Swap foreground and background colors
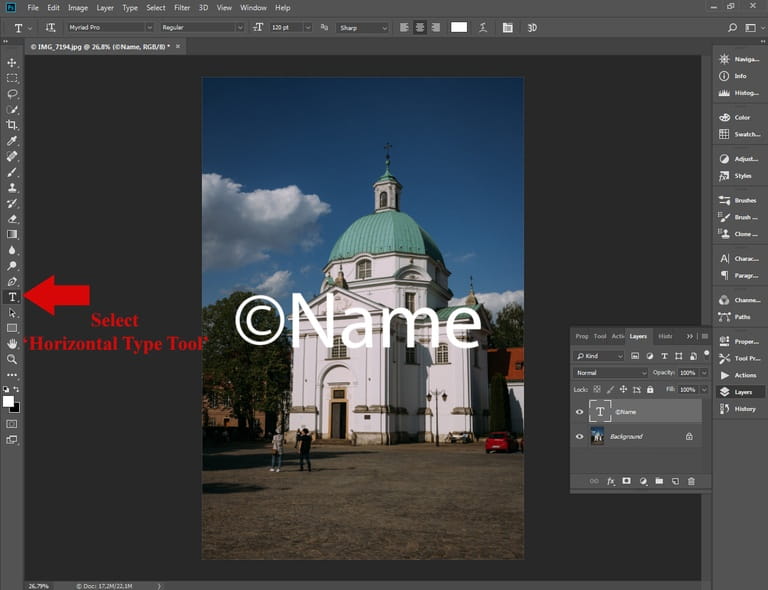The height and width of the screenshot is (590, 768). pos(17,389)
